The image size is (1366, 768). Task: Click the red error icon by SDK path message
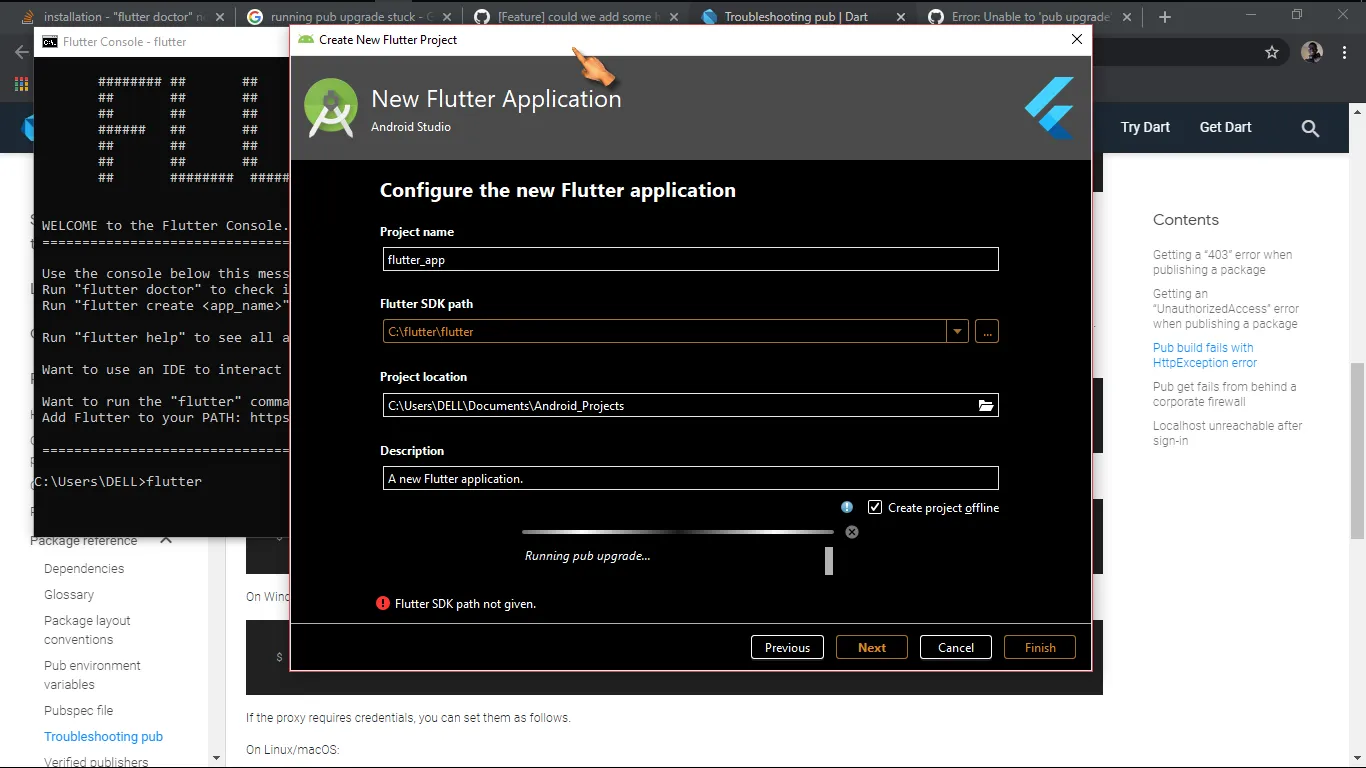click(383, 603)
